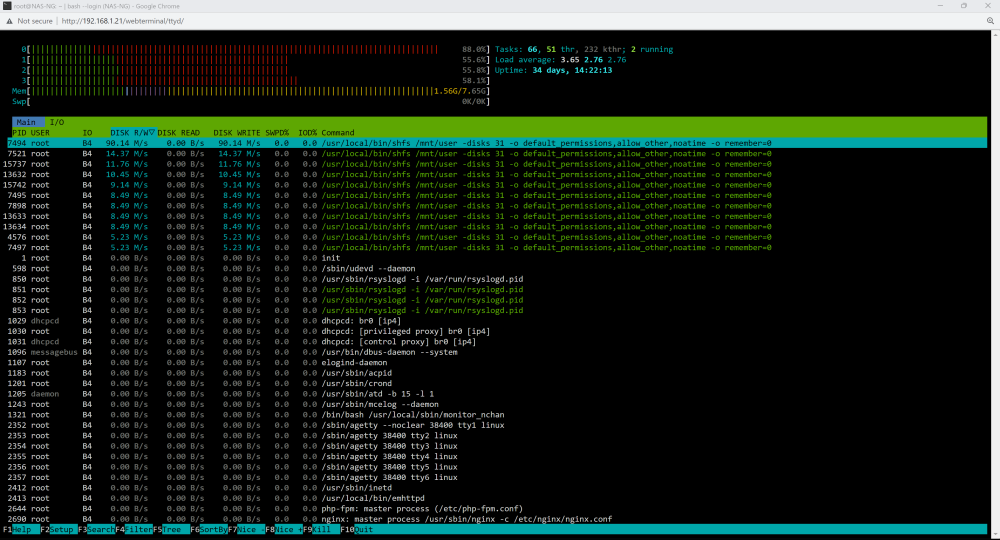Select the process row with PID 7521

click(497, 154)
